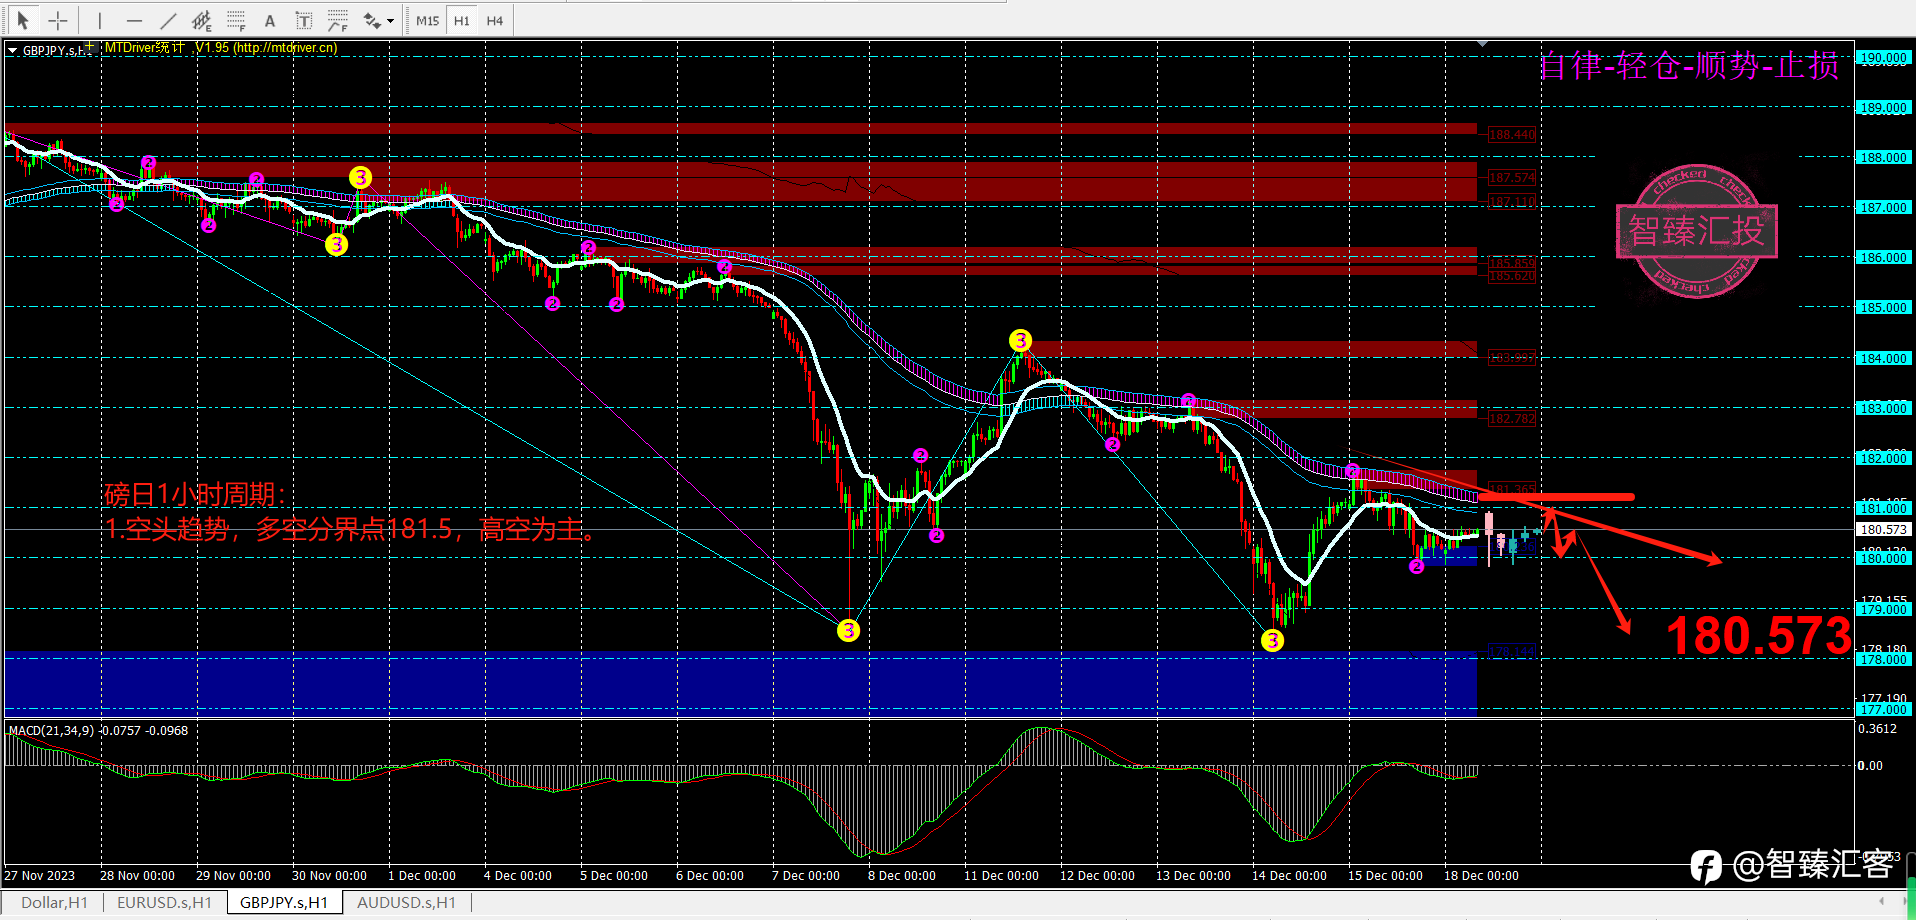Click the 0.00 MACD scale value
Viewport: 1916px width, 920px height.
[1870, 765]
